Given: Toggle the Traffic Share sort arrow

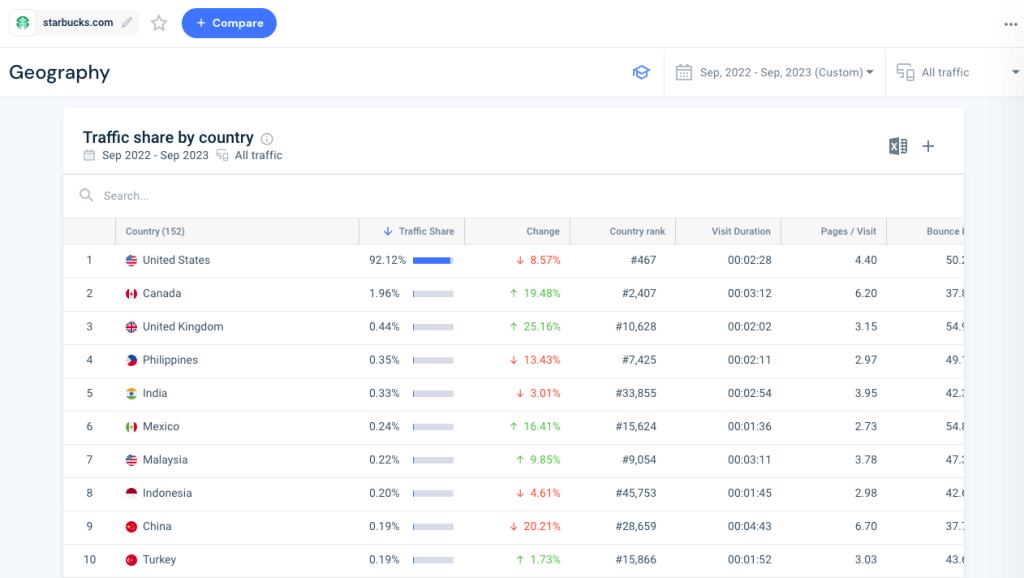Looking at the screenshot, I should point(389,231).
